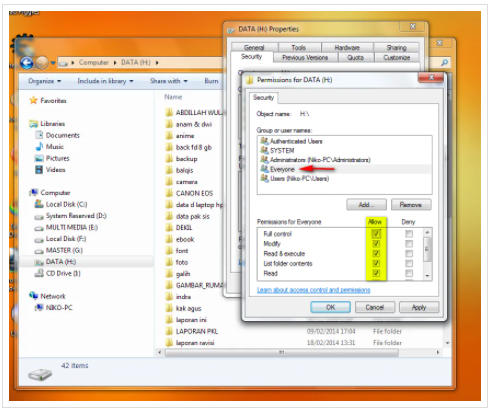Open the anime folder
The width and height of the screenshot is (492, 412).
tap(180, 136)
